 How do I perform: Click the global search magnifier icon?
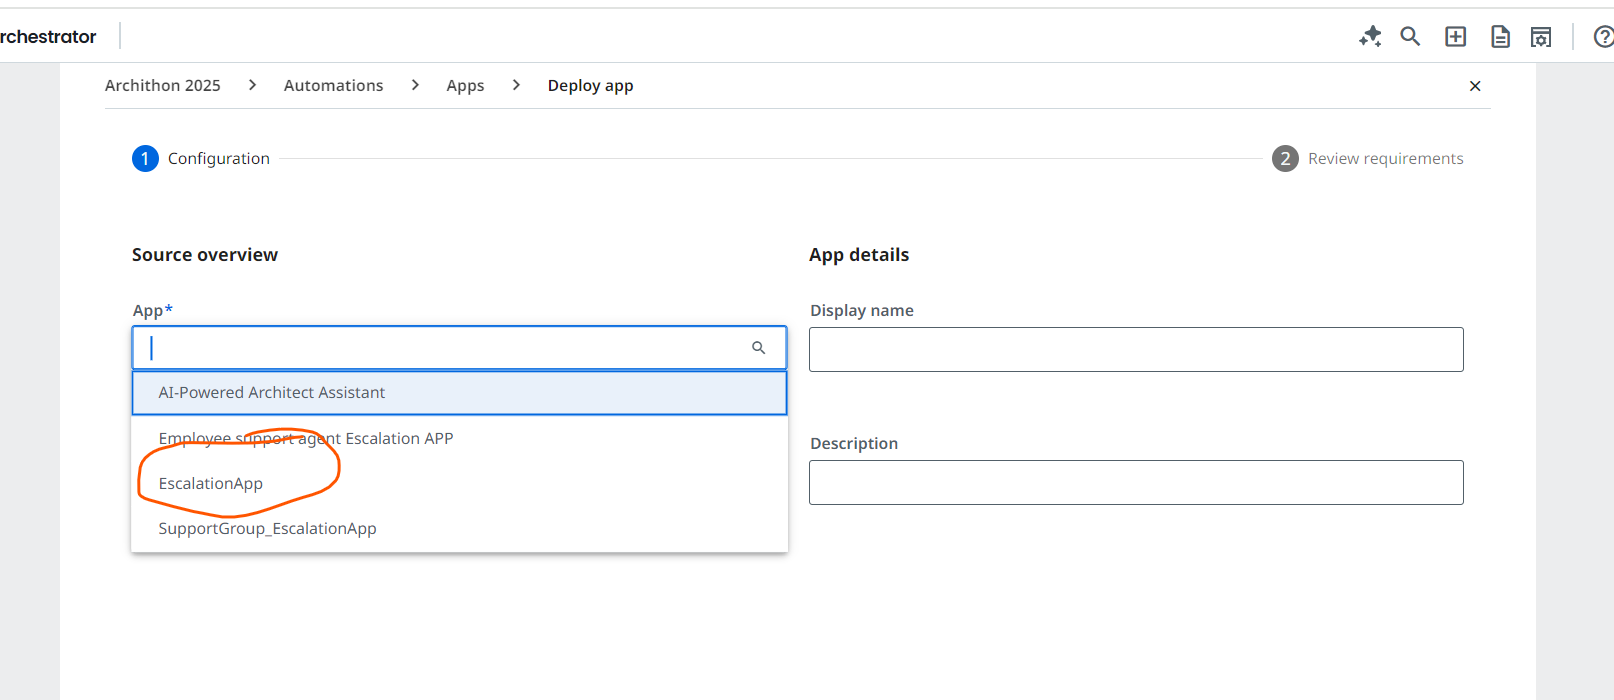[x=1410, y=37]
